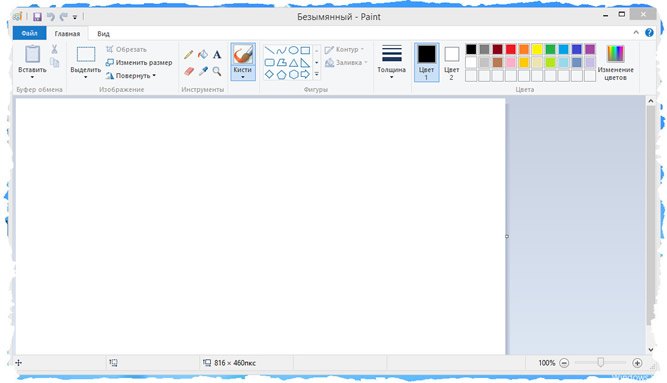Image resolution: width=667 pixels, height=383 pixels.
Task: Open the Файл menu tab
Action: [x=29, y=33]
